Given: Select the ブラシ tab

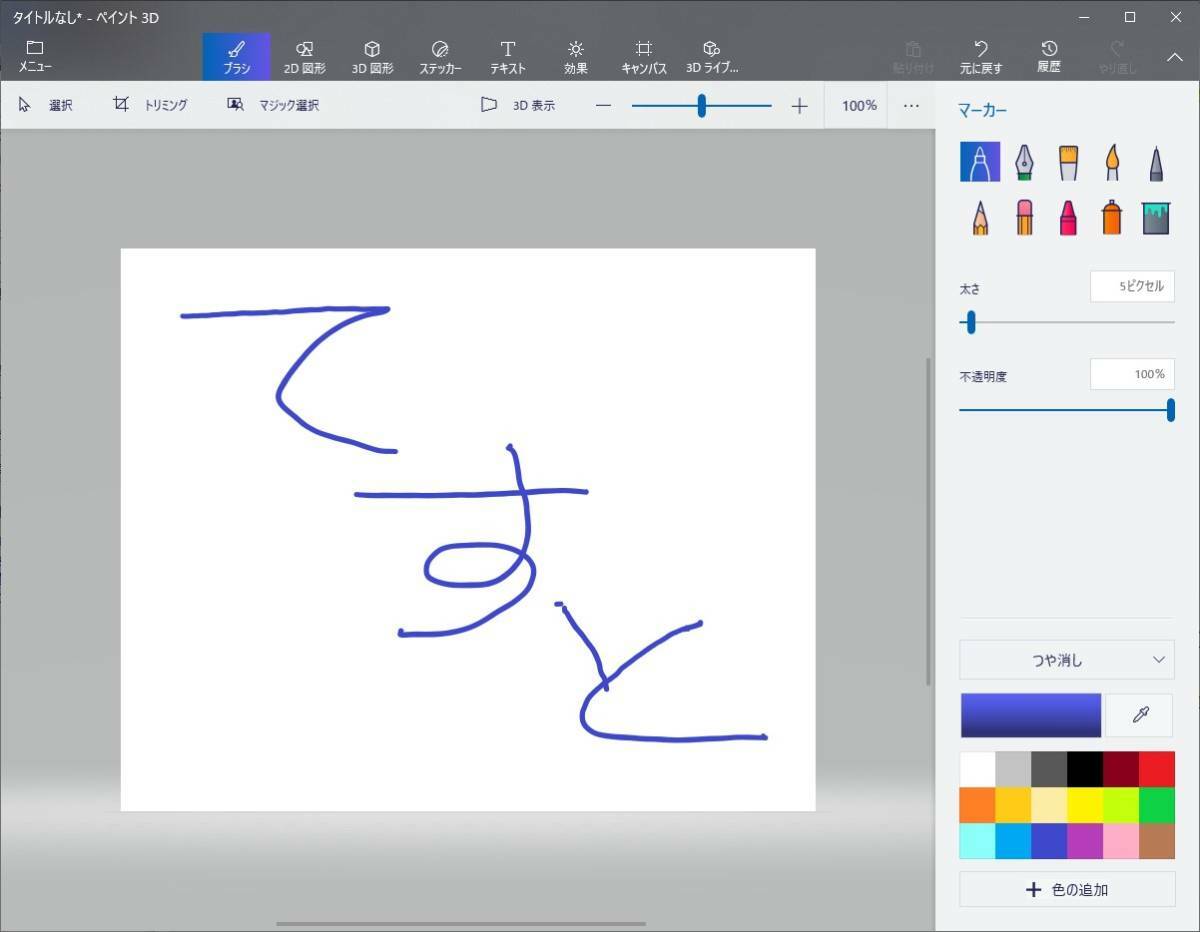Looking at the screenshot, I should pyautogui.click(x=236, y=57).
